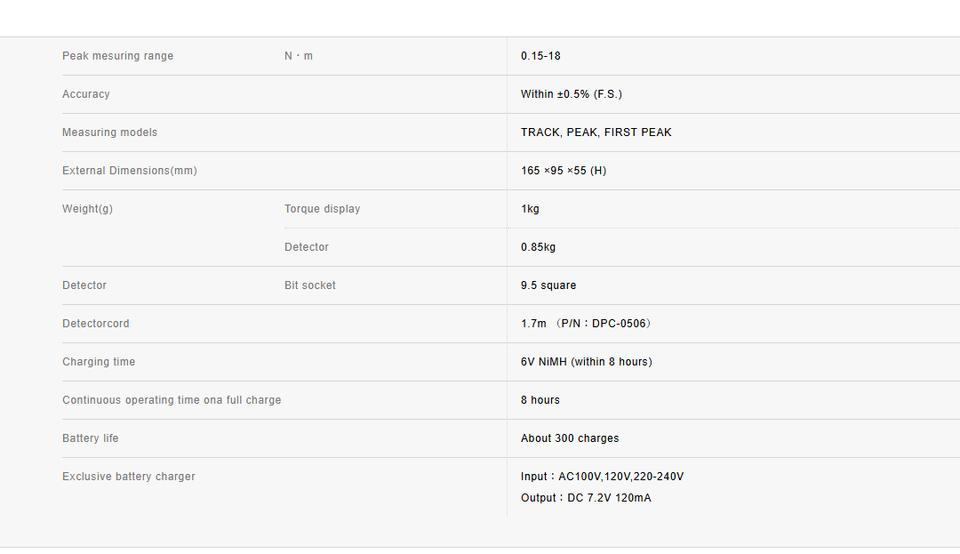Click External Dimensions(mm) label
Screen dimensions: 960x554
130,171
